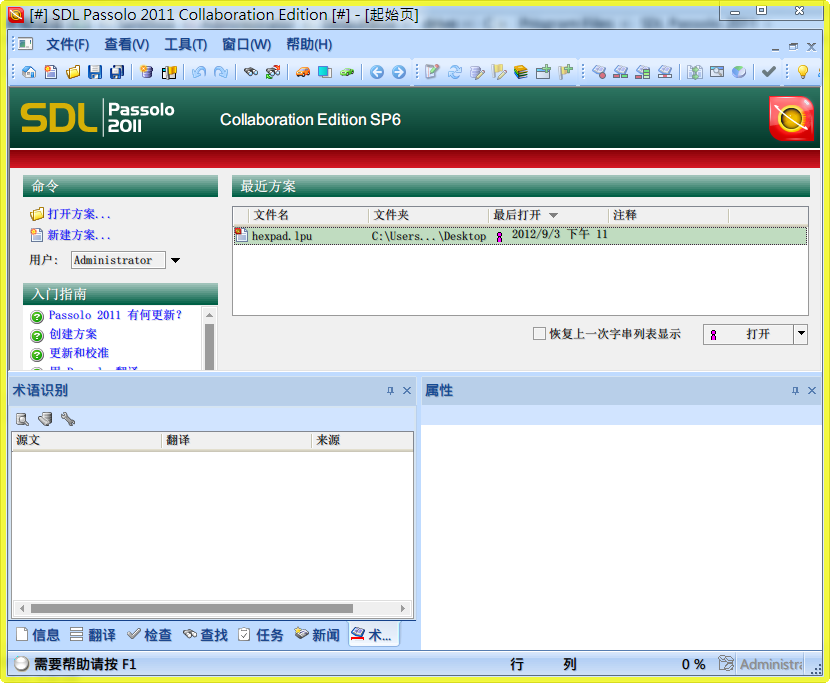This screenshot has width=830, height=683.
Task: Click the Home start page toolbar icon
Action: click(x=29, y=72)
